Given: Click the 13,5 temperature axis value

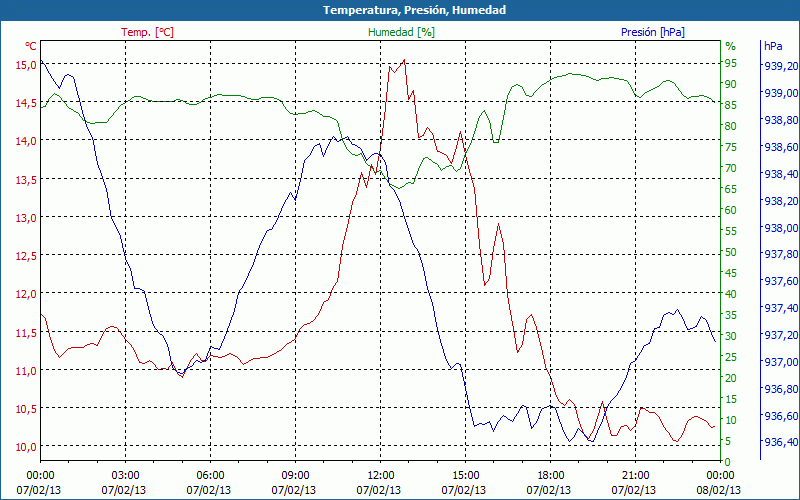Looking at the screenshot, I should pos(27,180).
